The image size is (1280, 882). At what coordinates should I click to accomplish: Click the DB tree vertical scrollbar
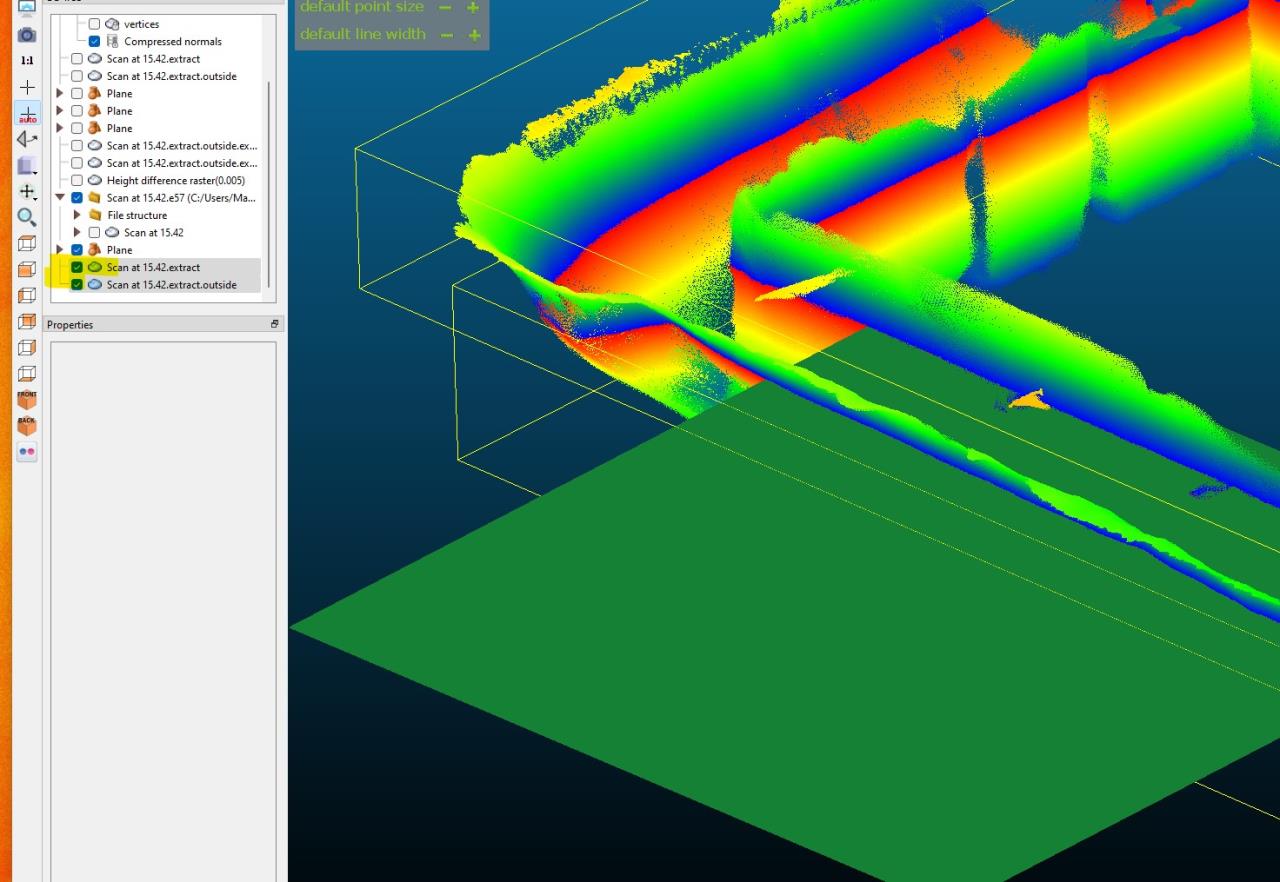[268, 180]
